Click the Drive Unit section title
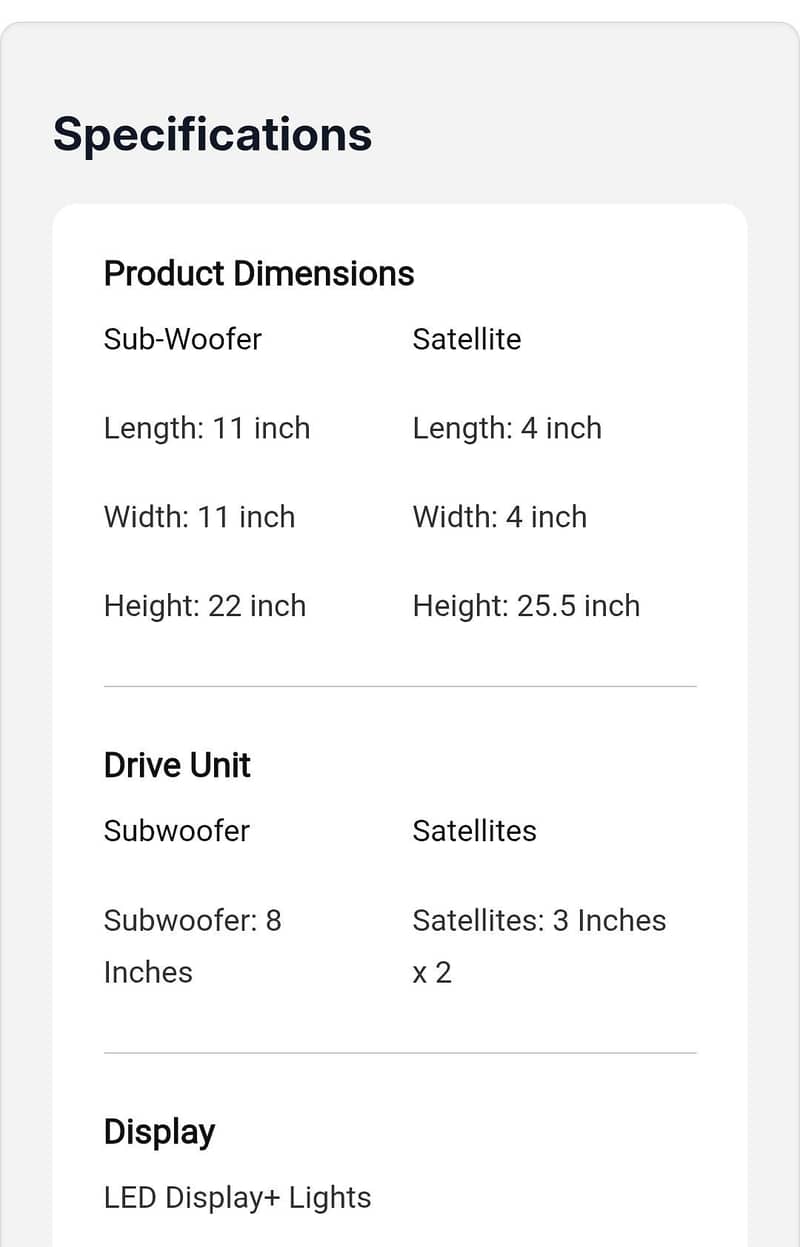This screenshot has height=1247, width=800. coord(177,765)
